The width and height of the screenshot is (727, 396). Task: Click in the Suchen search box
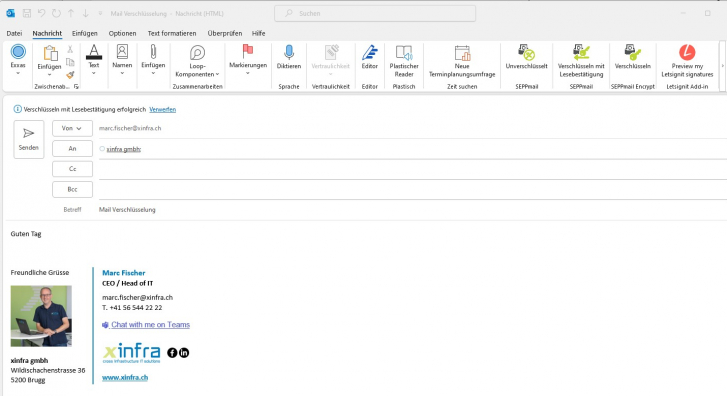point(375,13)
